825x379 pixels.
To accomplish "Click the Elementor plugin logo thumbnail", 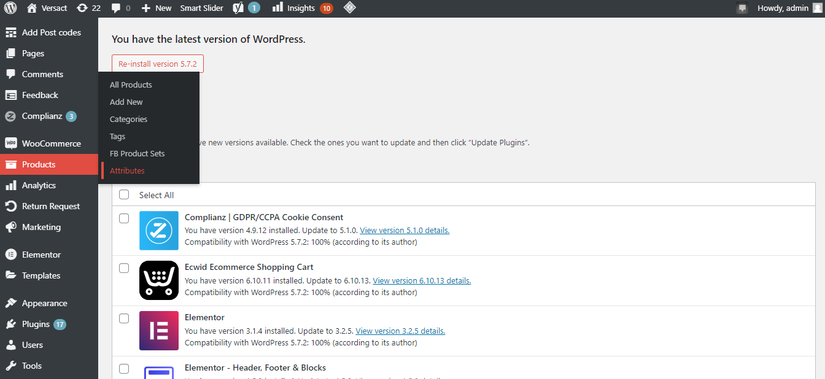I will [x=159, y=331].
